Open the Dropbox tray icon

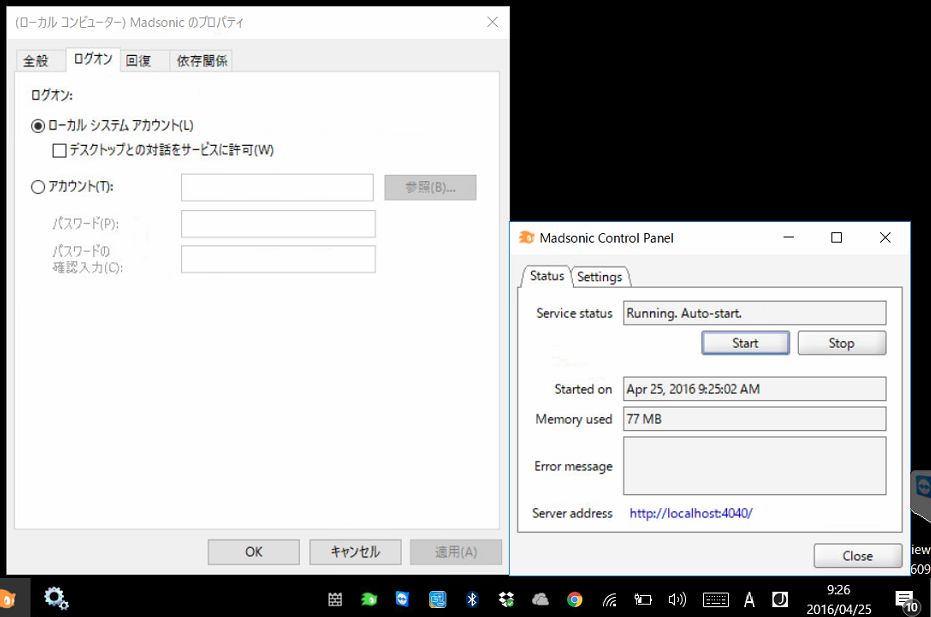(506, 599)
